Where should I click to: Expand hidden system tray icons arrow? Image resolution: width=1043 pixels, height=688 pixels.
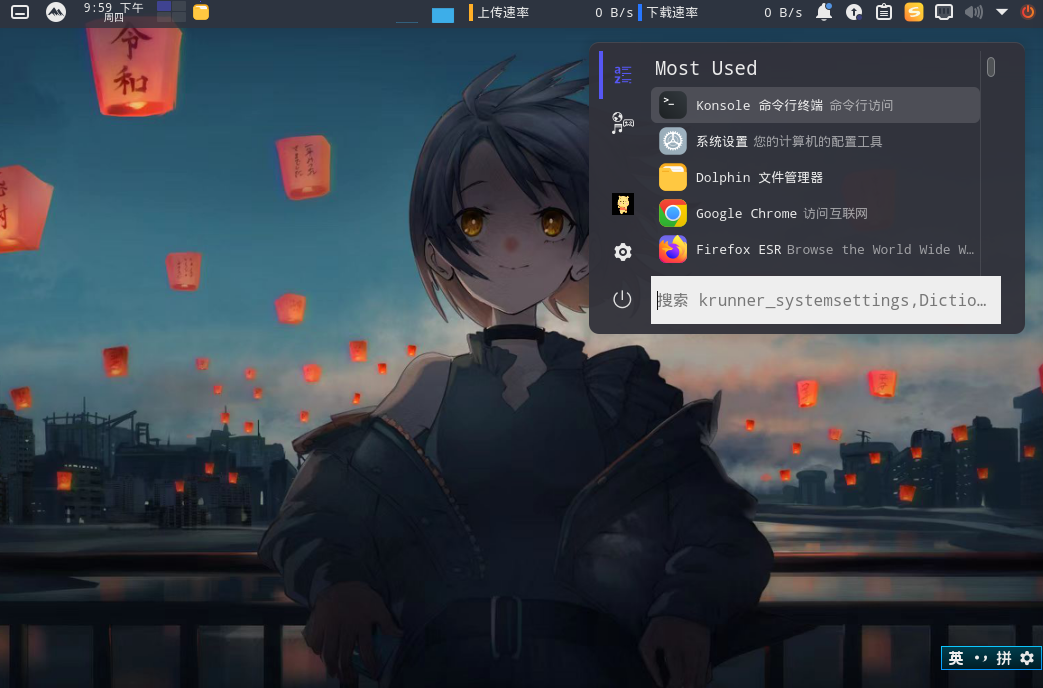click(1002, 12)
